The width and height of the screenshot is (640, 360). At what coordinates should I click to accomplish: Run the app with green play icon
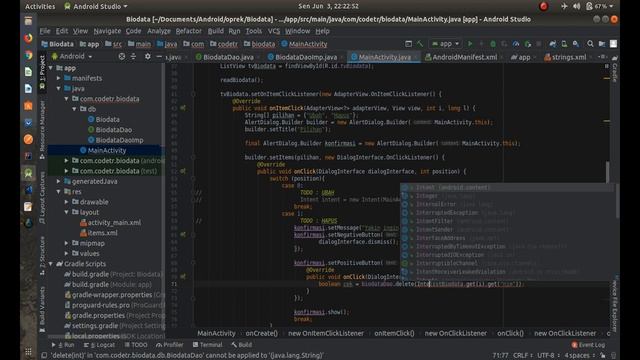[470, 44]
